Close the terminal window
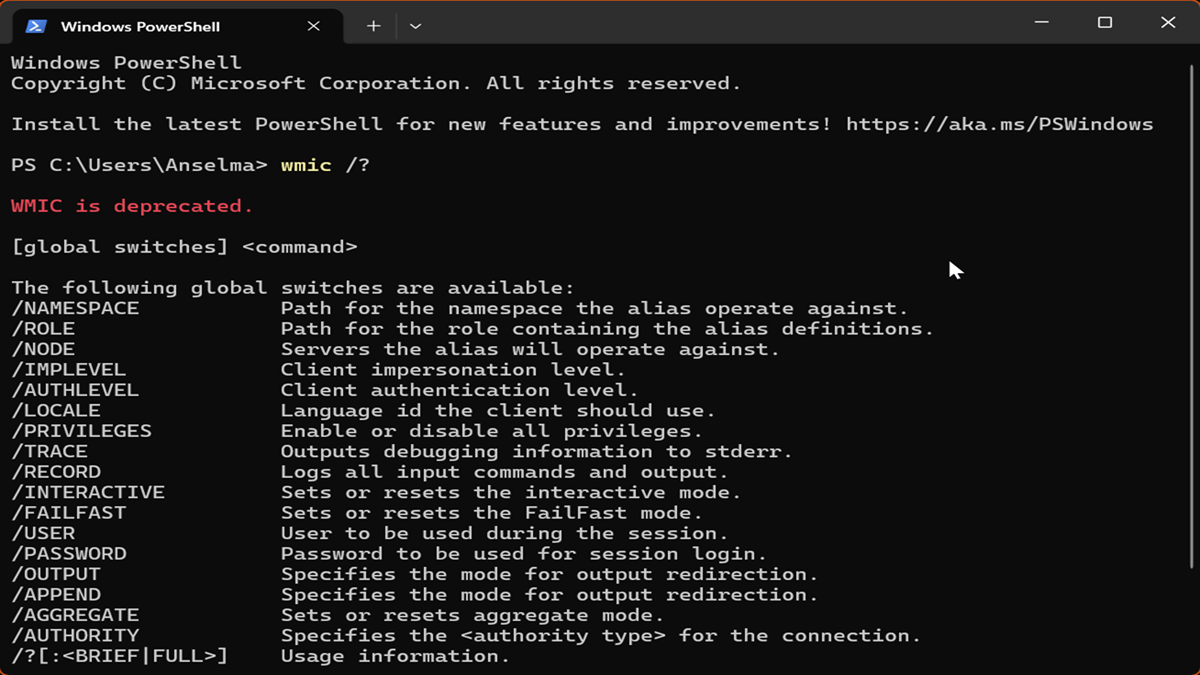This screenshot has width=1200, height=675. click(1168, 22)
